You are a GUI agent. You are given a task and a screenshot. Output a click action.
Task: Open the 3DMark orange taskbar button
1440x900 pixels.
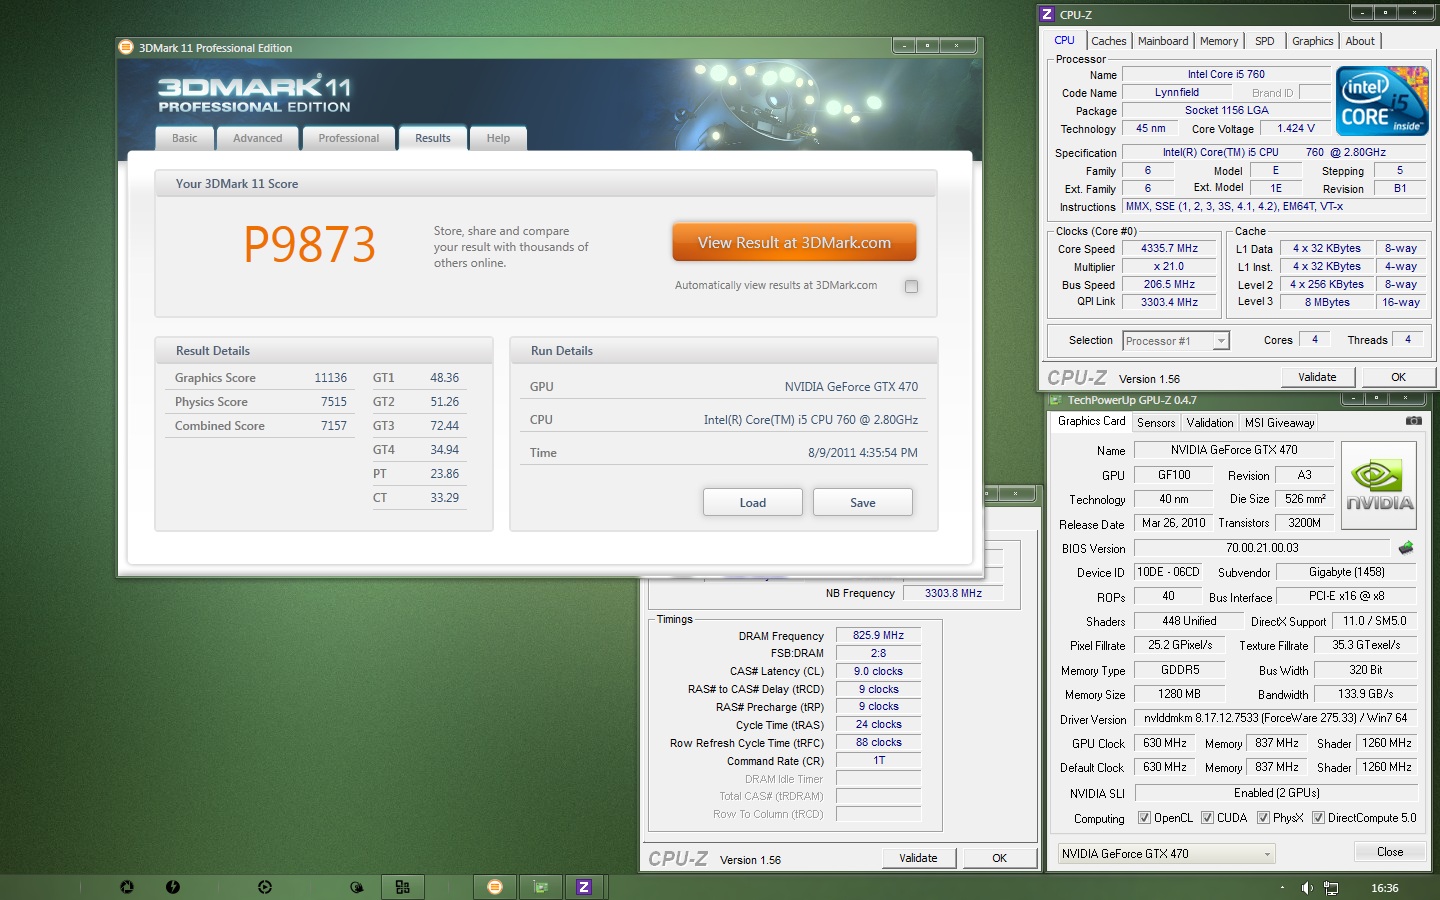pyautogui.click(x=495, y=887)
